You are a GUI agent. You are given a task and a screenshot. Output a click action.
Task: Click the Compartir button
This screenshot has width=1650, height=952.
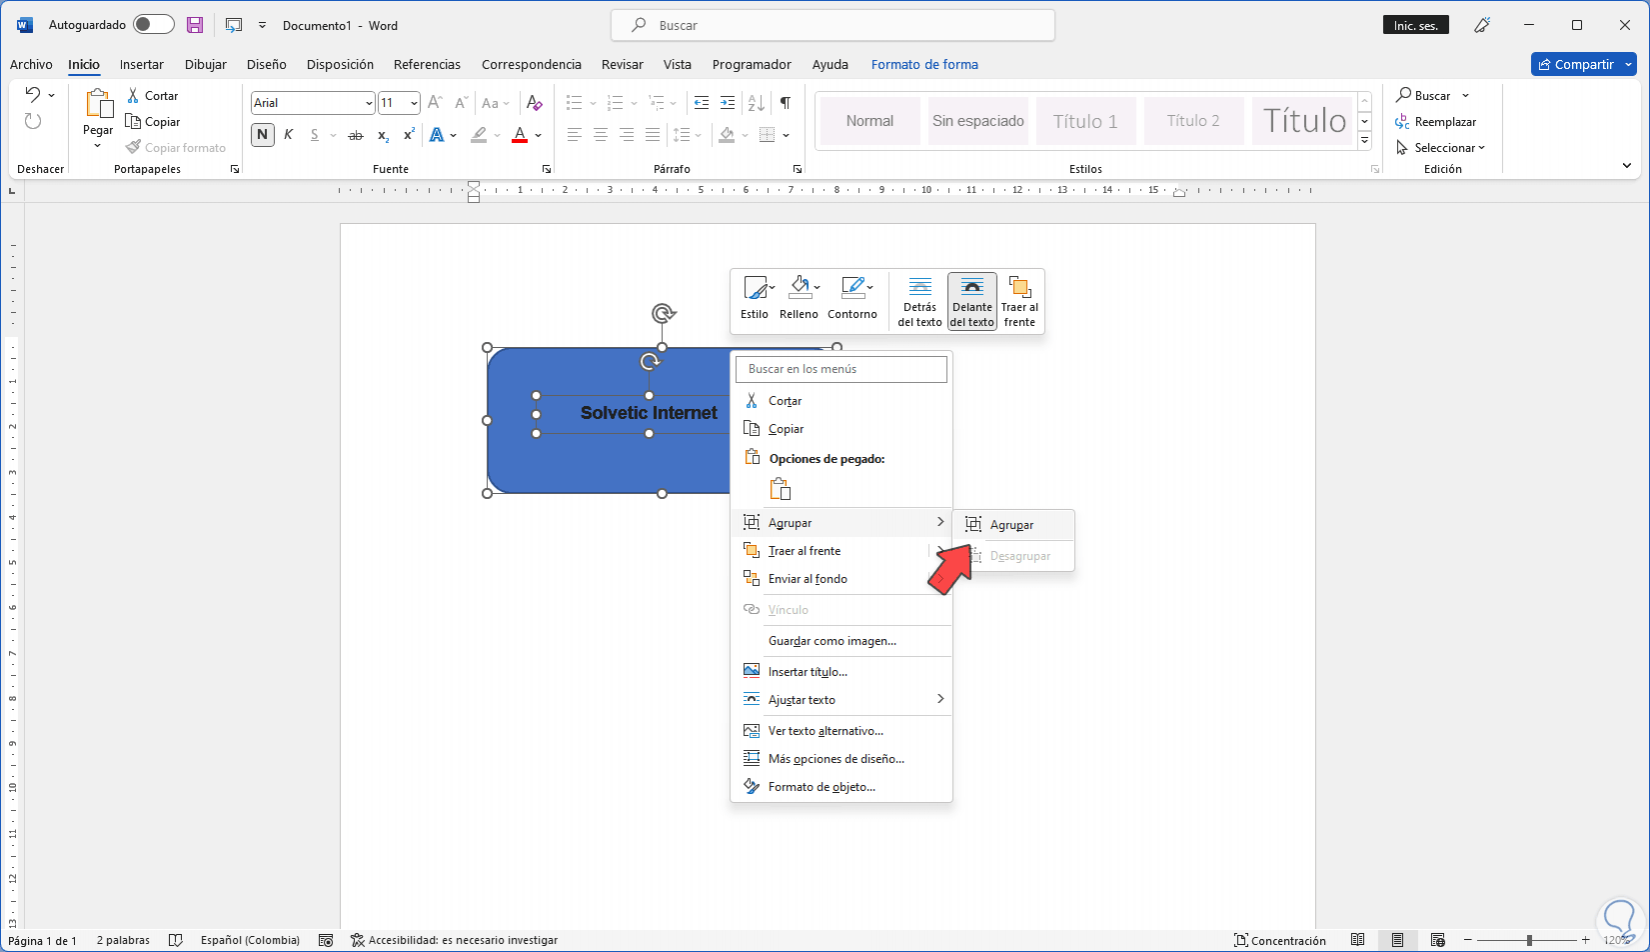[1583, 64]
